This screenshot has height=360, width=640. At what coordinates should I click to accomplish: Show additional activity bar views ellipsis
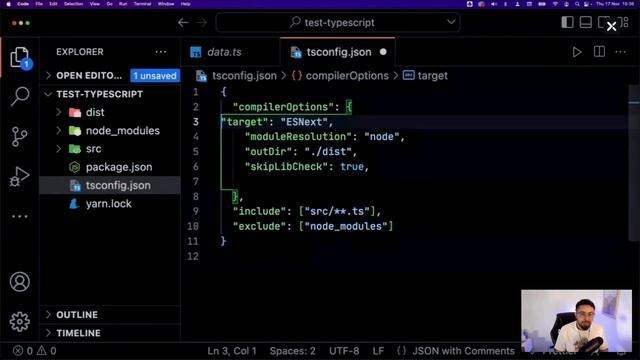20,216
